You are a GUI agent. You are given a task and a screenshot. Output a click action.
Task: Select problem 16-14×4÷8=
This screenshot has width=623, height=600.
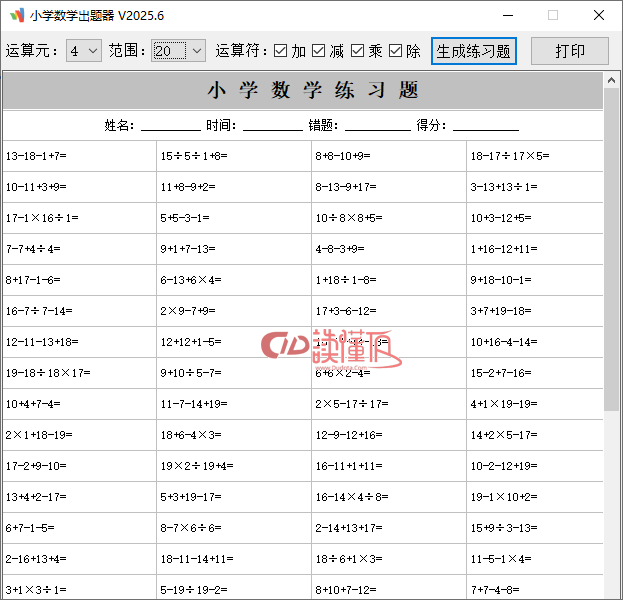coord(352,497)
